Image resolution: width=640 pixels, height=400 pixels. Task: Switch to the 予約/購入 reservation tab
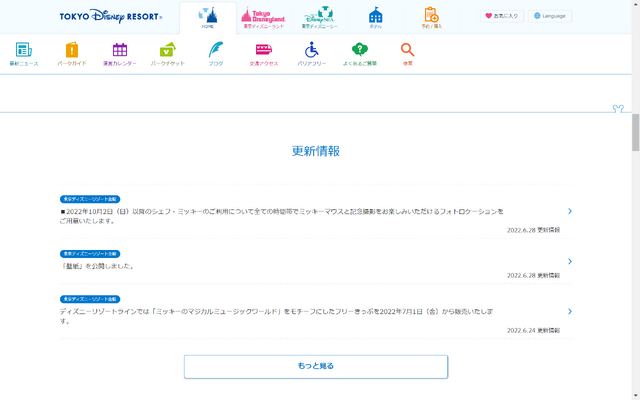click(x=431, y=18)
